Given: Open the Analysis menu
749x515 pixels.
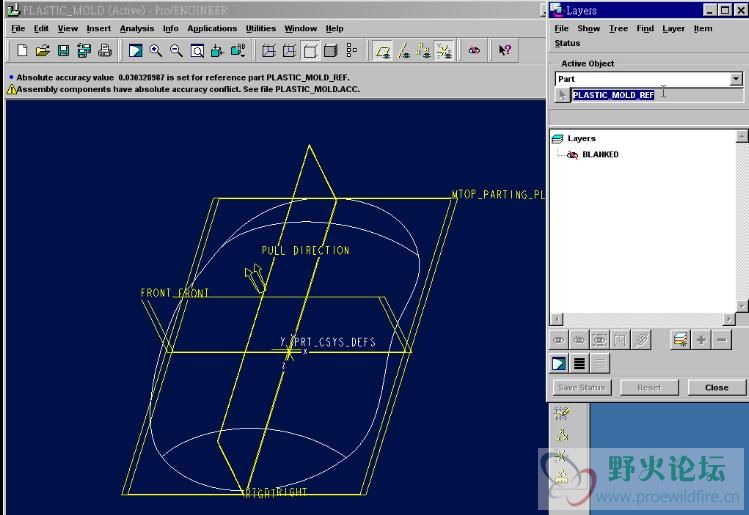Looking at the screenshot, I should [137, 28].
